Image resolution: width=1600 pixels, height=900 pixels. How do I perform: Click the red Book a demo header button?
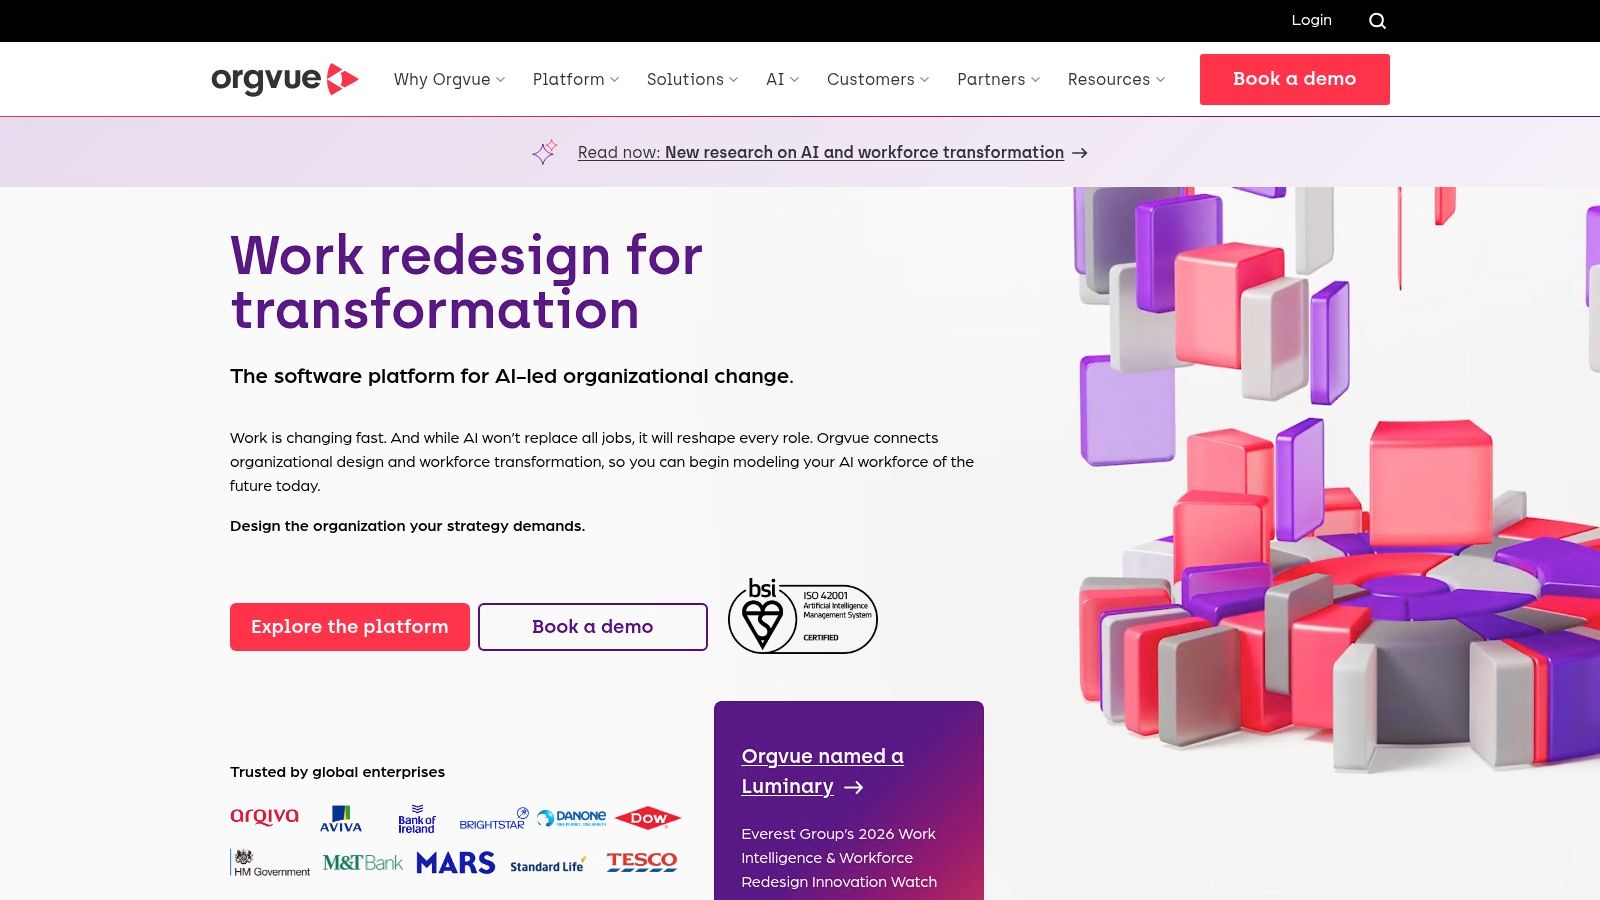coord(1295,79)
